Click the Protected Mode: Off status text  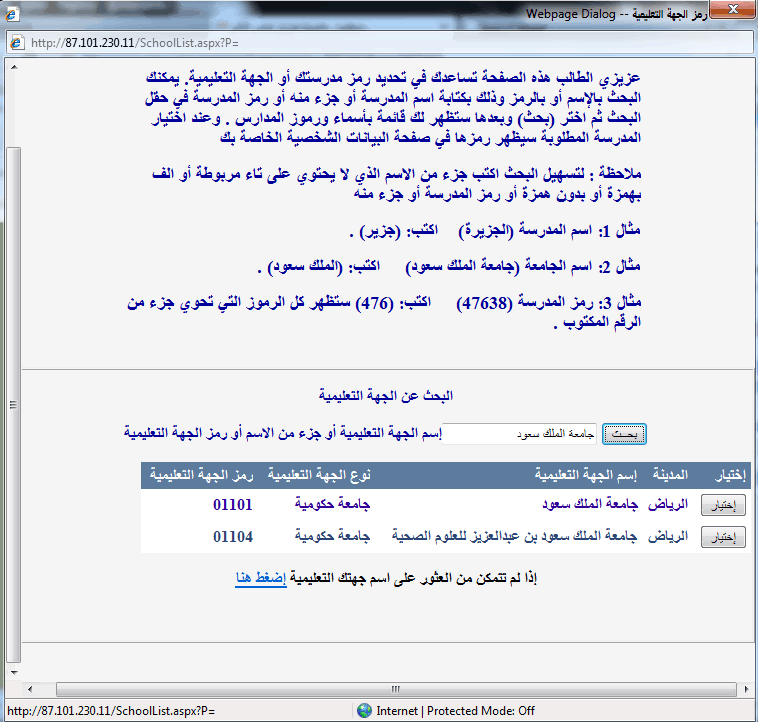click(x=481, y=711)
